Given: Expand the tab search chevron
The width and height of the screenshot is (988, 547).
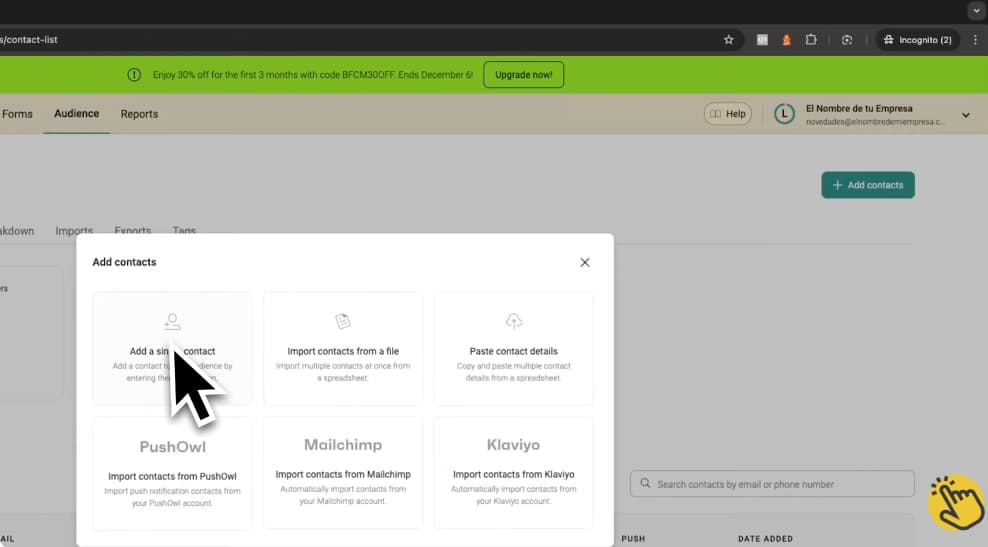Looking at the screenshot, I should click(976, 10).
